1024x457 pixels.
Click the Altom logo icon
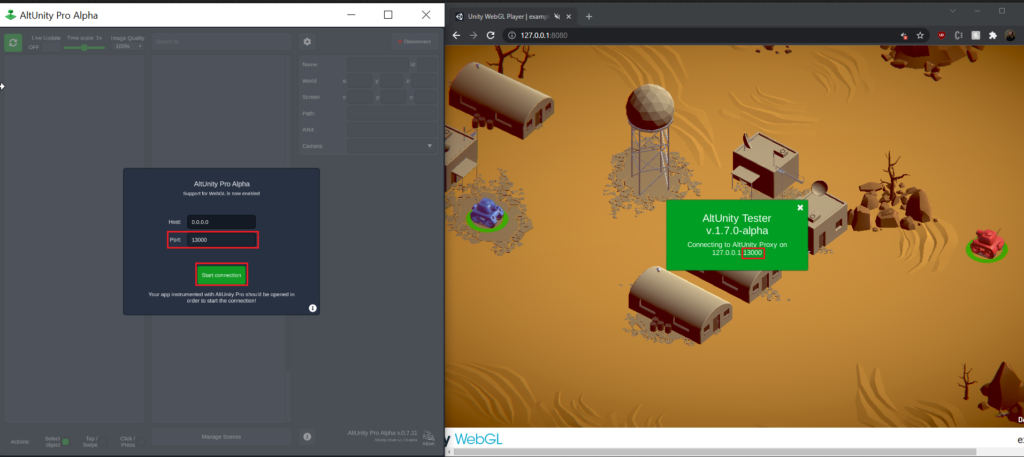(429, 437)
